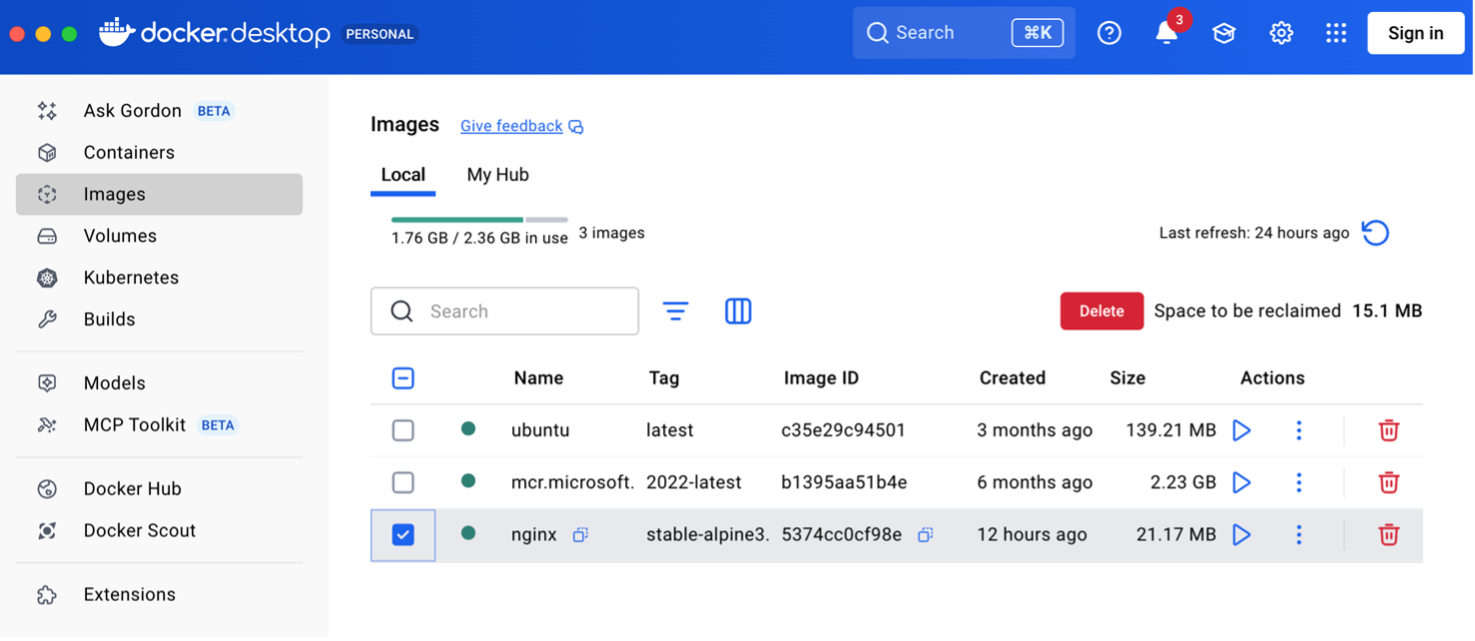1475x641 pixels.
Task: Click the Give feedback link
Action: coord(511,126)
